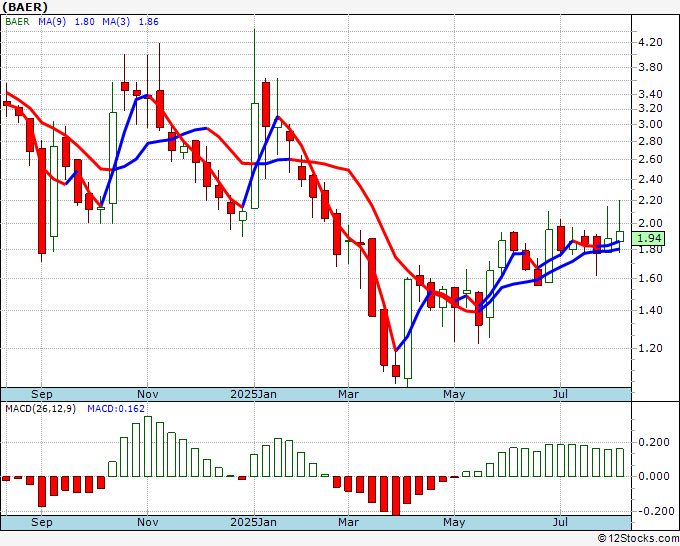Click the 3.20 price axis label
This screenshot has height=546, width=680.
click(650, 108)
